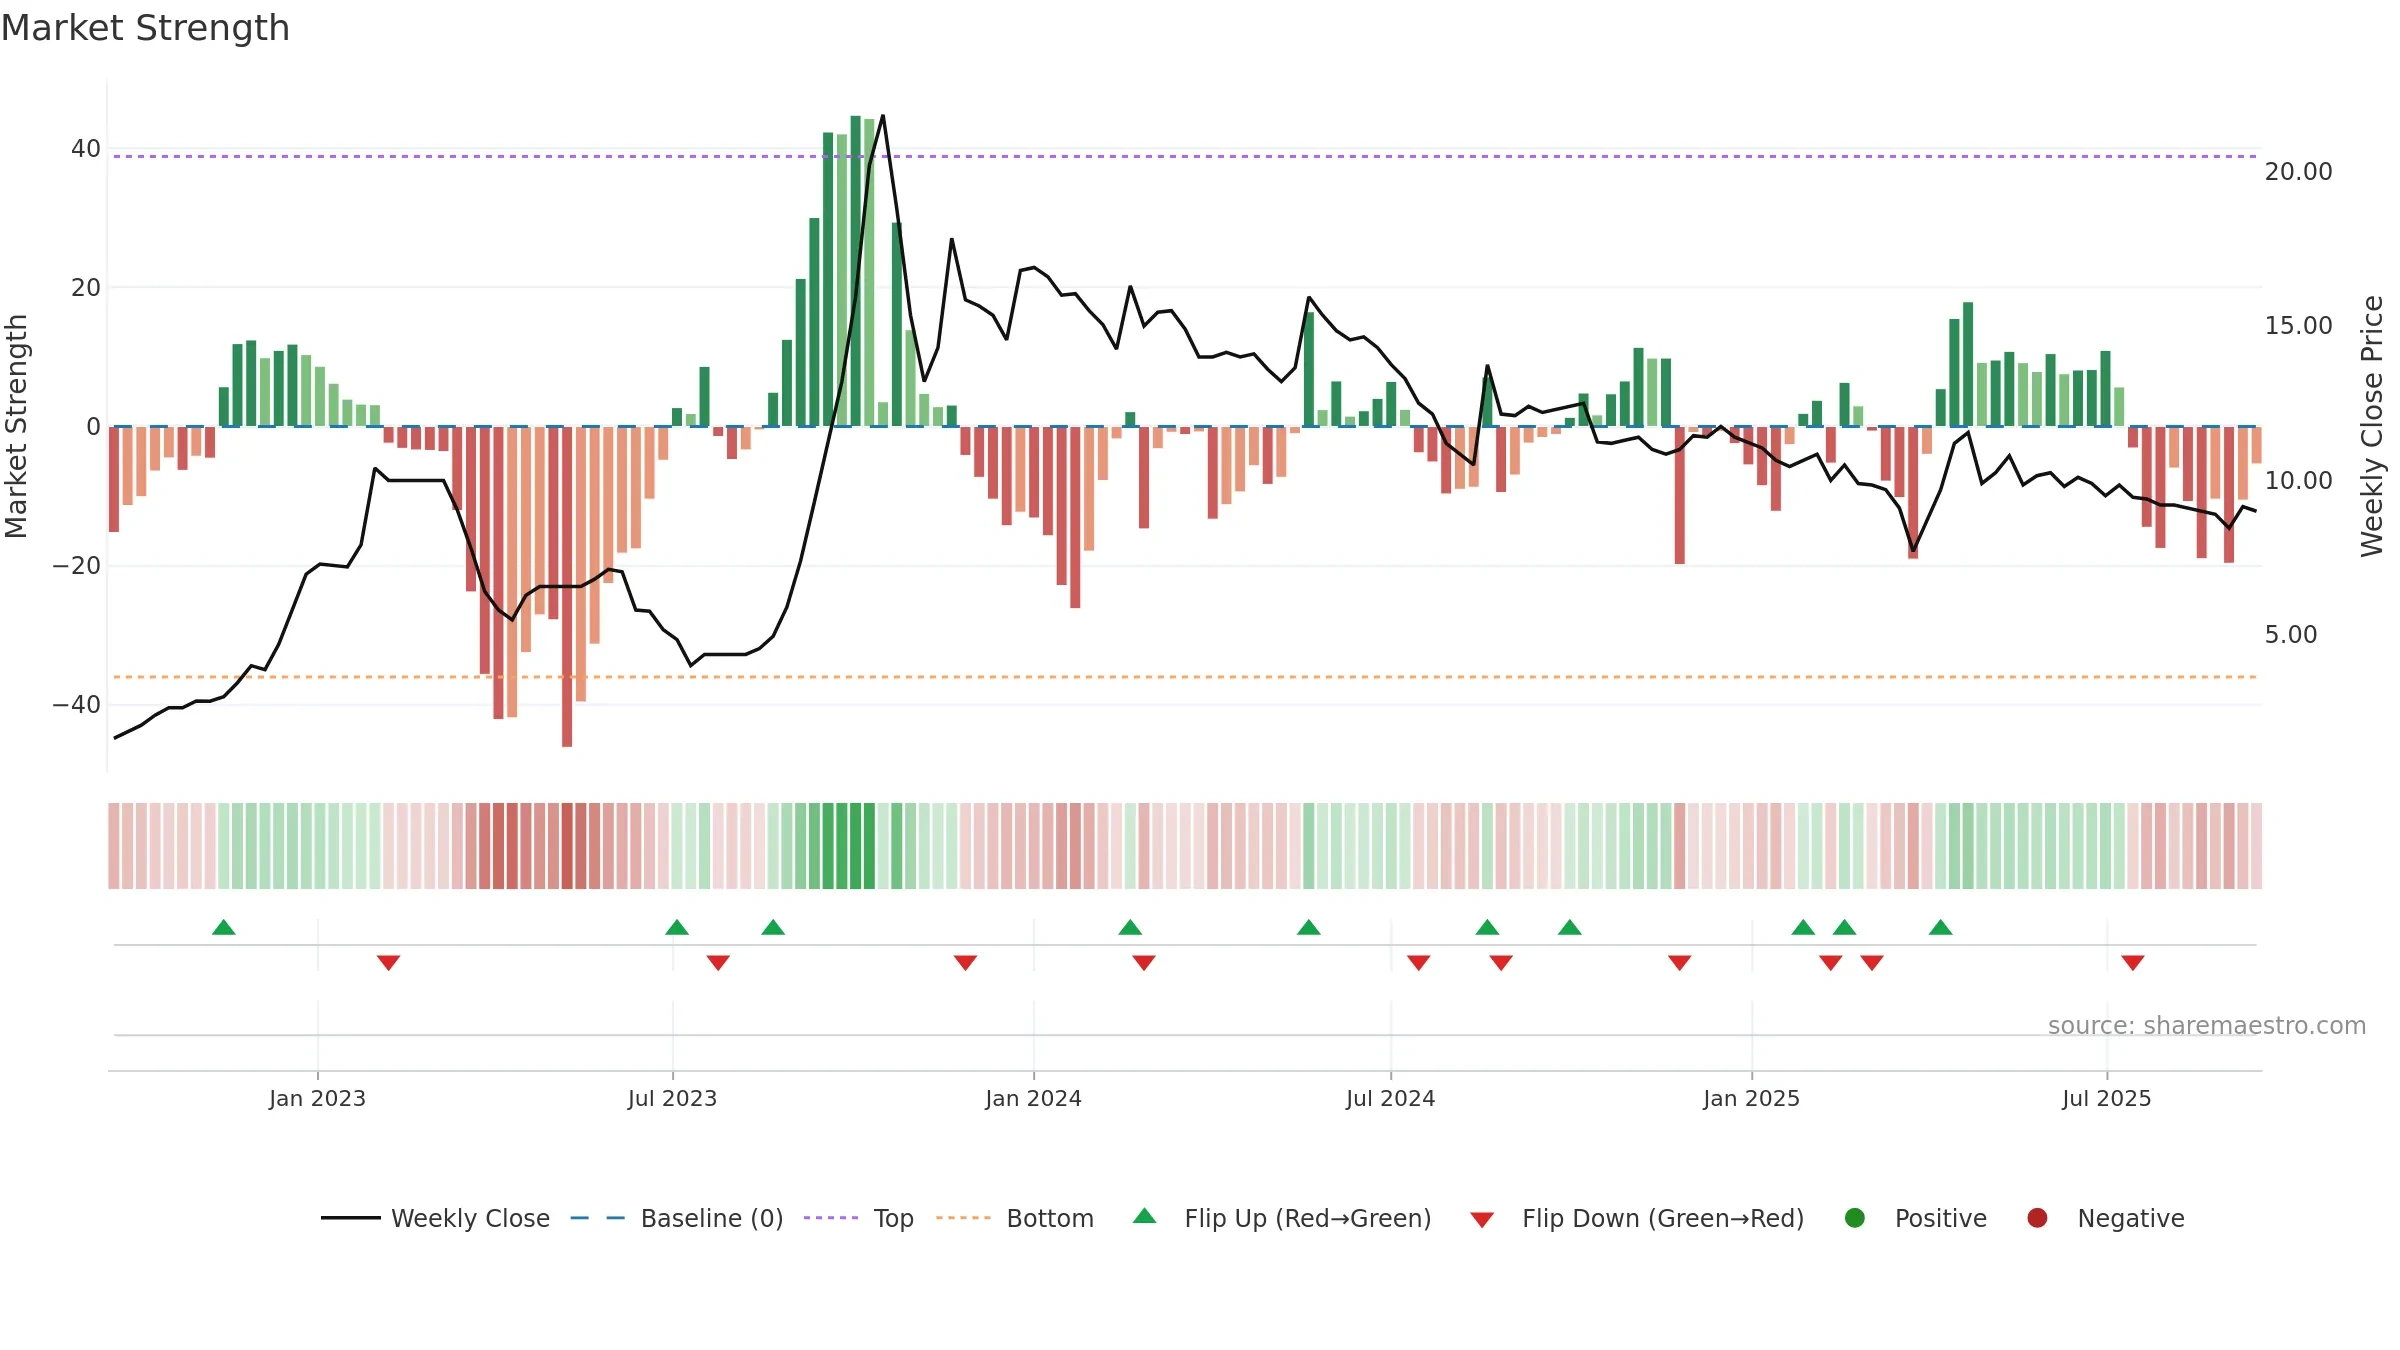Click the −20 tick on the Market Strength axis
Image resolution: width=2400 pixels, height=1350 pixels.
[x=77, y=566]
